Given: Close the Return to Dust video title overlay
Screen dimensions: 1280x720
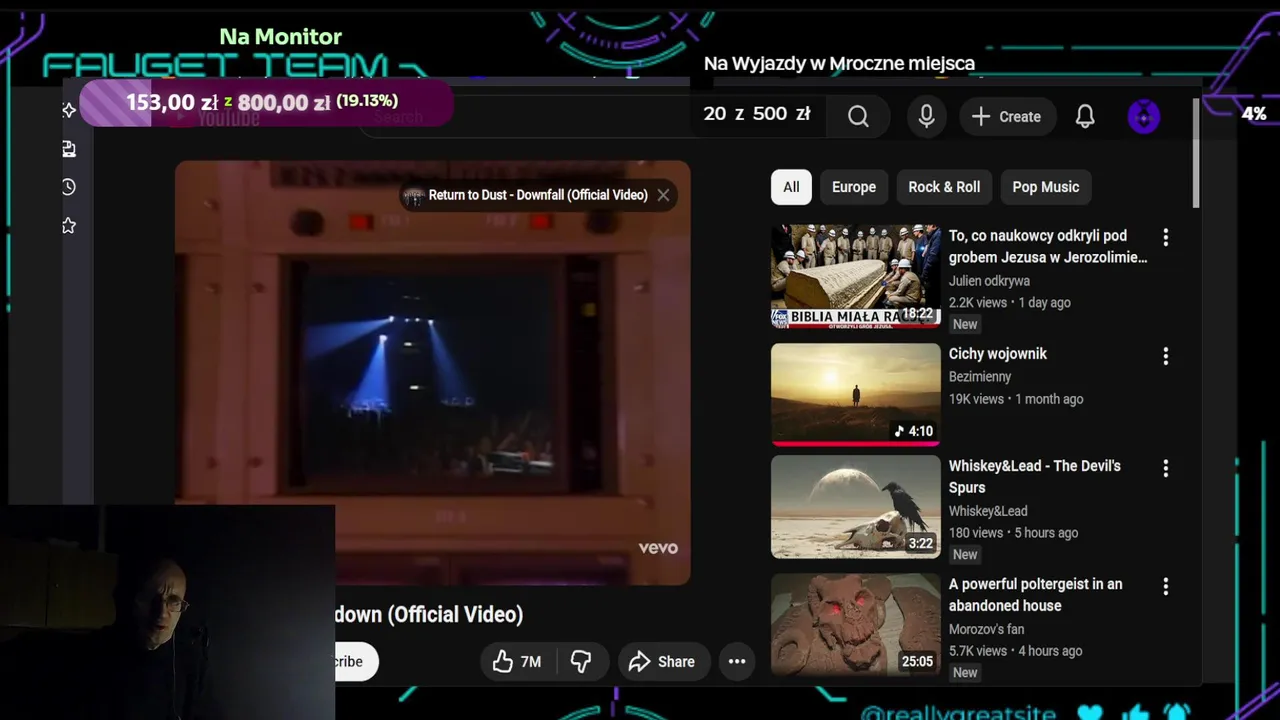Looking at the screenshot, I should pos(663,195).
